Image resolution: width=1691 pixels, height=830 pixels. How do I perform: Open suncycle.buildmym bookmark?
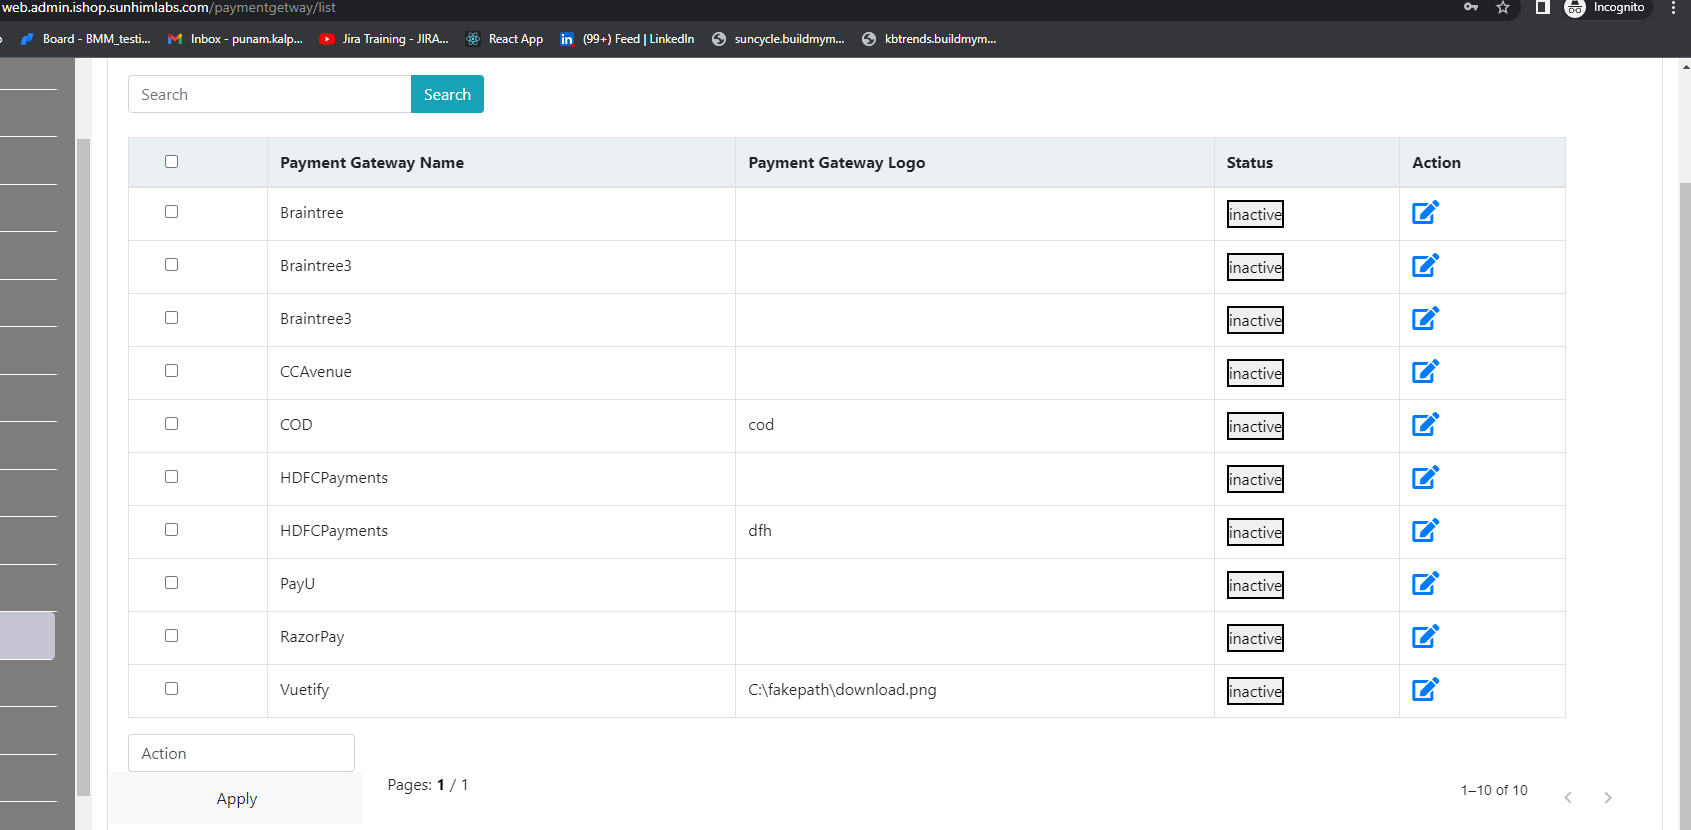pos(778,39)
